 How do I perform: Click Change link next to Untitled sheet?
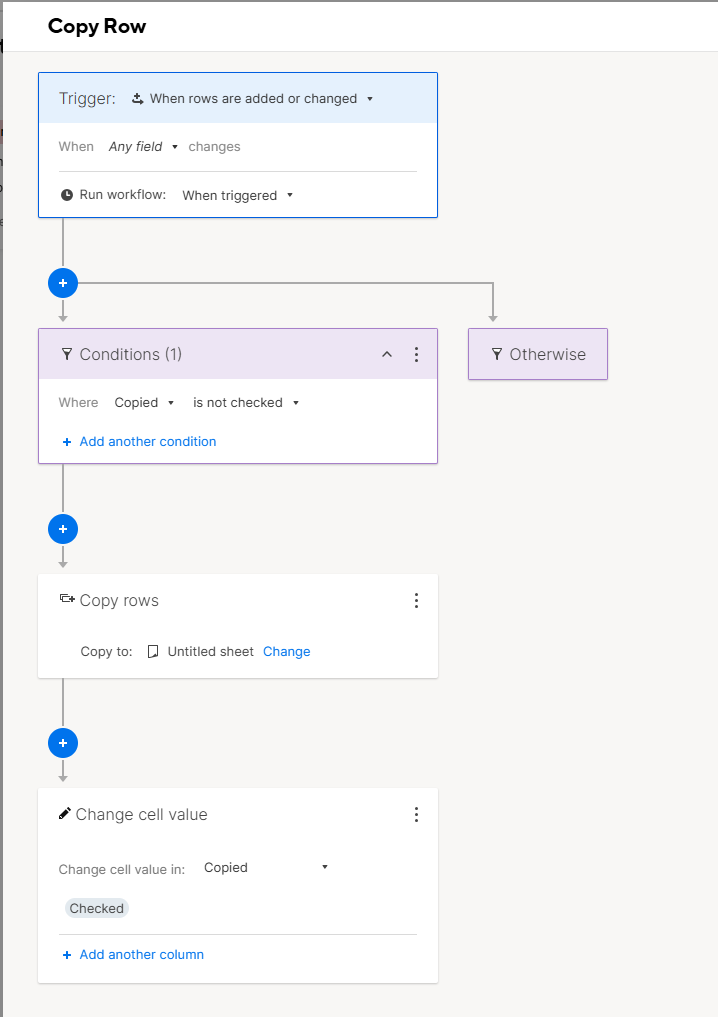287,652
